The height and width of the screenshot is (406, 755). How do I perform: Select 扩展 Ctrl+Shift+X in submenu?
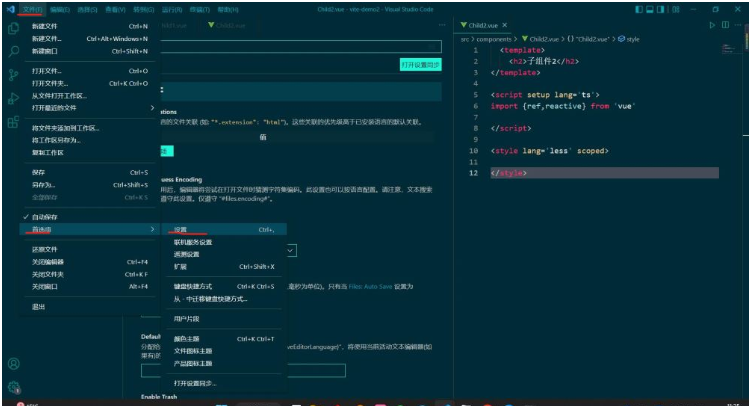(224, 266)
